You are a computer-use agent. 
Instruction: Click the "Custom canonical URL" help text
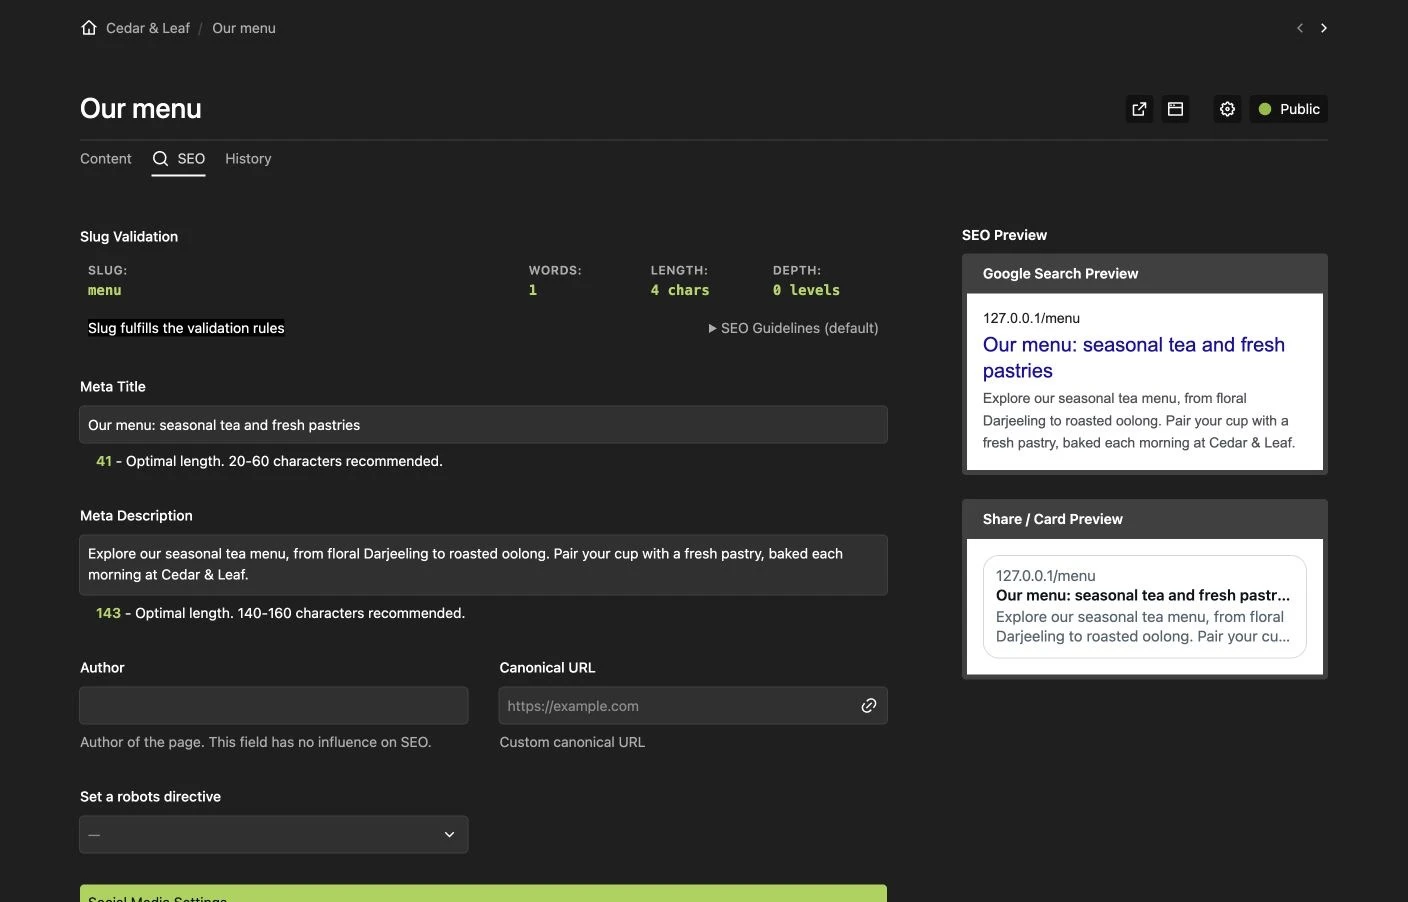pyautogui.click(x=572, y=742)
